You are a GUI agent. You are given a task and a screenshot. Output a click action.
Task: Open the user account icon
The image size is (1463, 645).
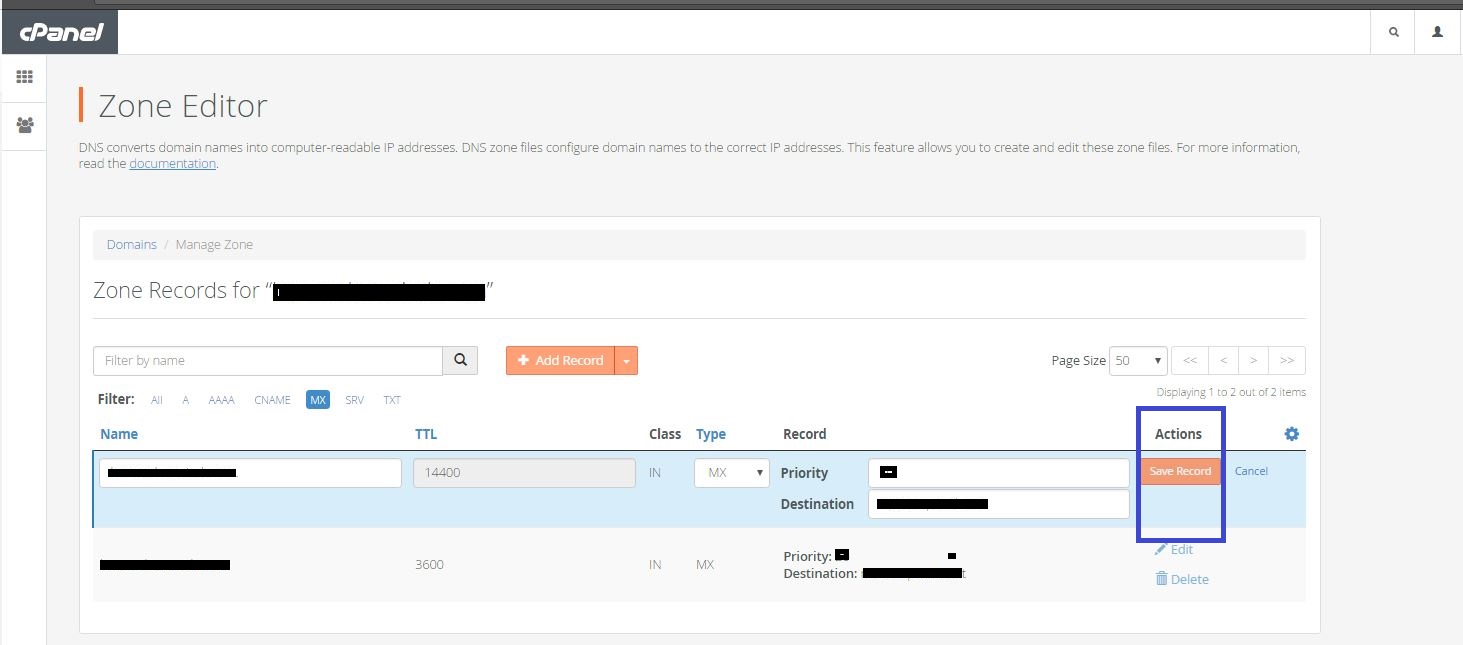(1438, 32)
